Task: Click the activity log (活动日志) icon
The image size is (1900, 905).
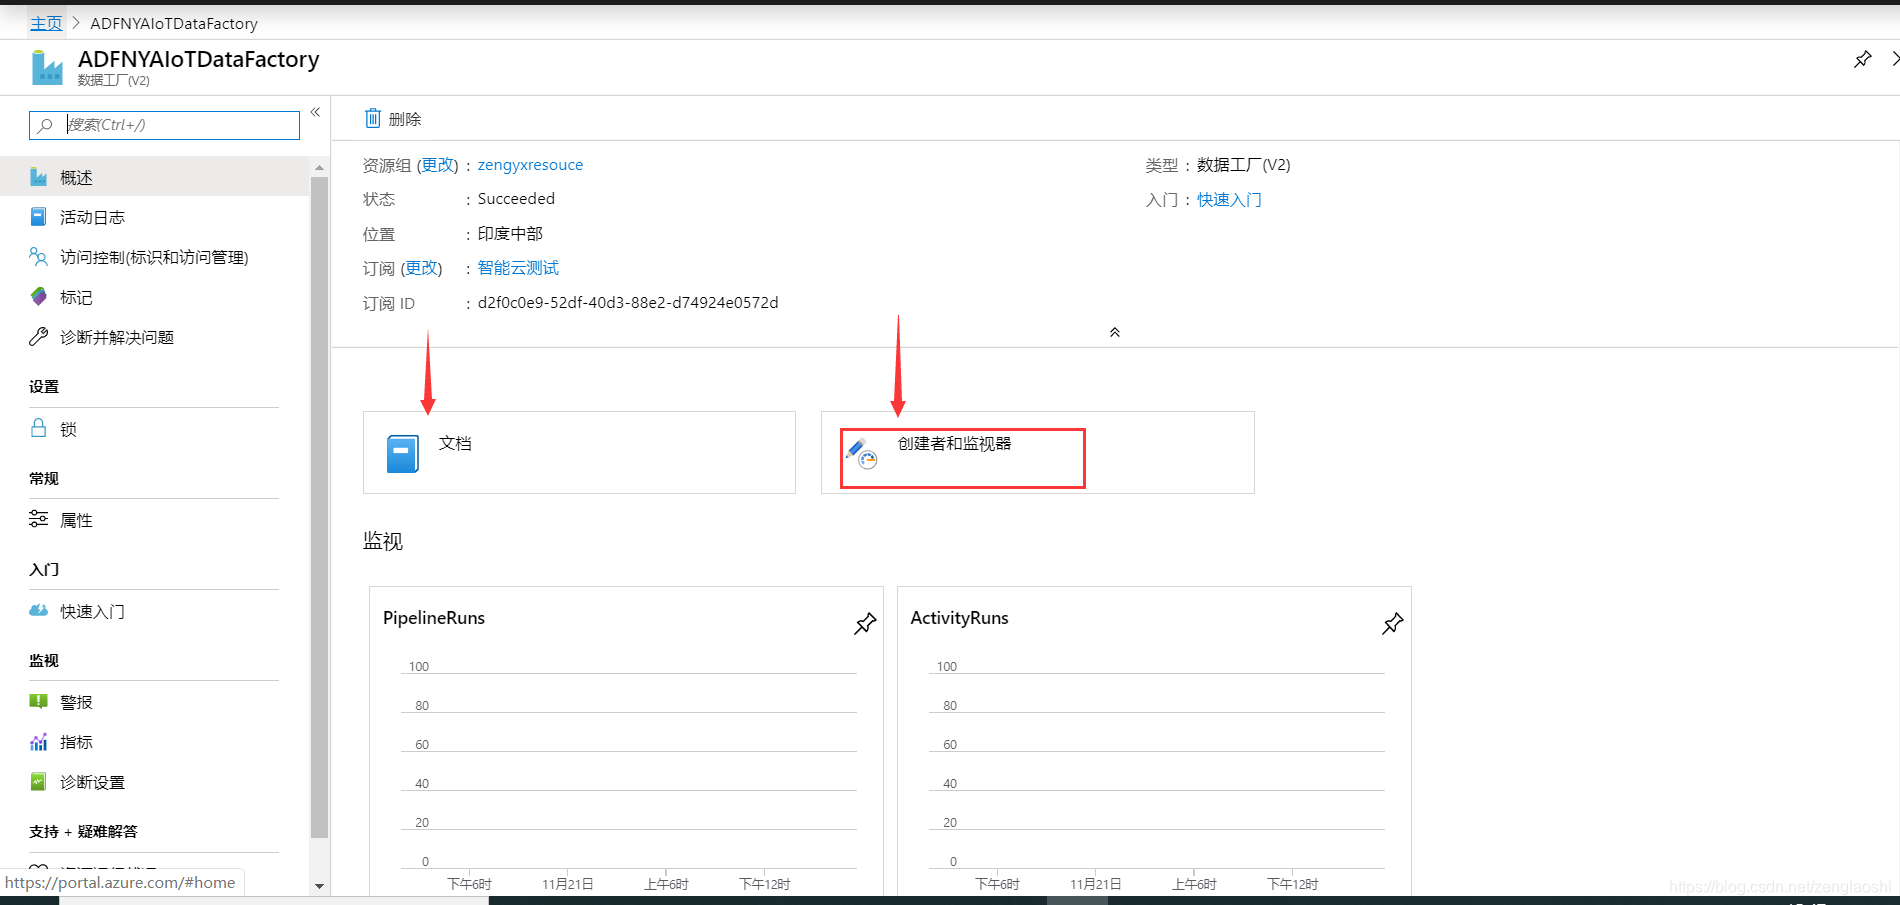Action: (x=39, y=217)
